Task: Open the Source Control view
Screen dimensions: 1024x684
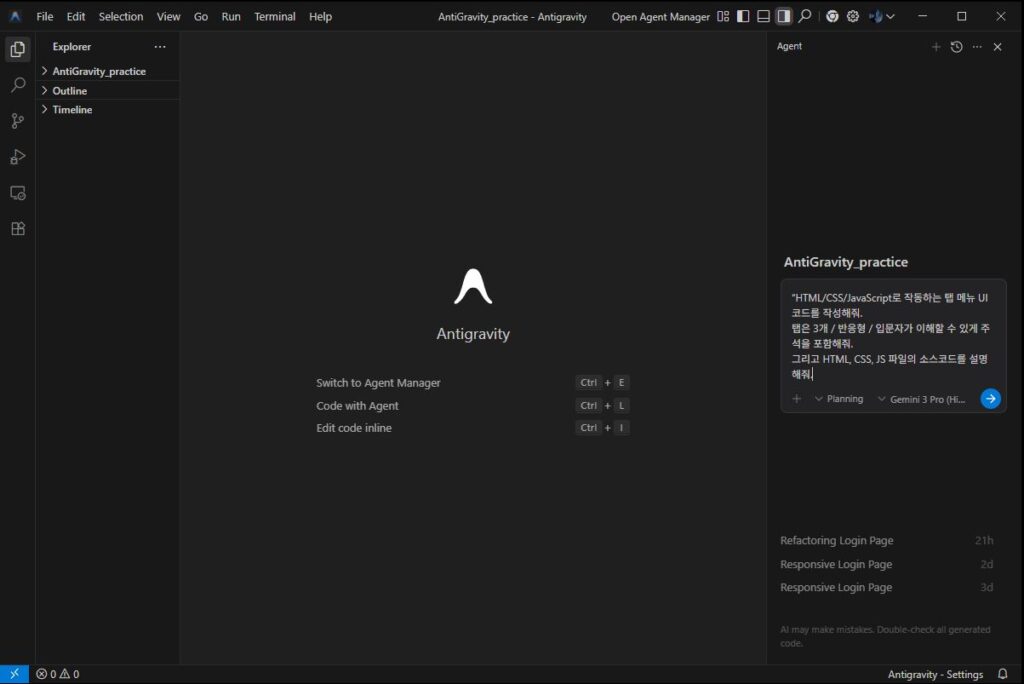Action: coord(16,121)
